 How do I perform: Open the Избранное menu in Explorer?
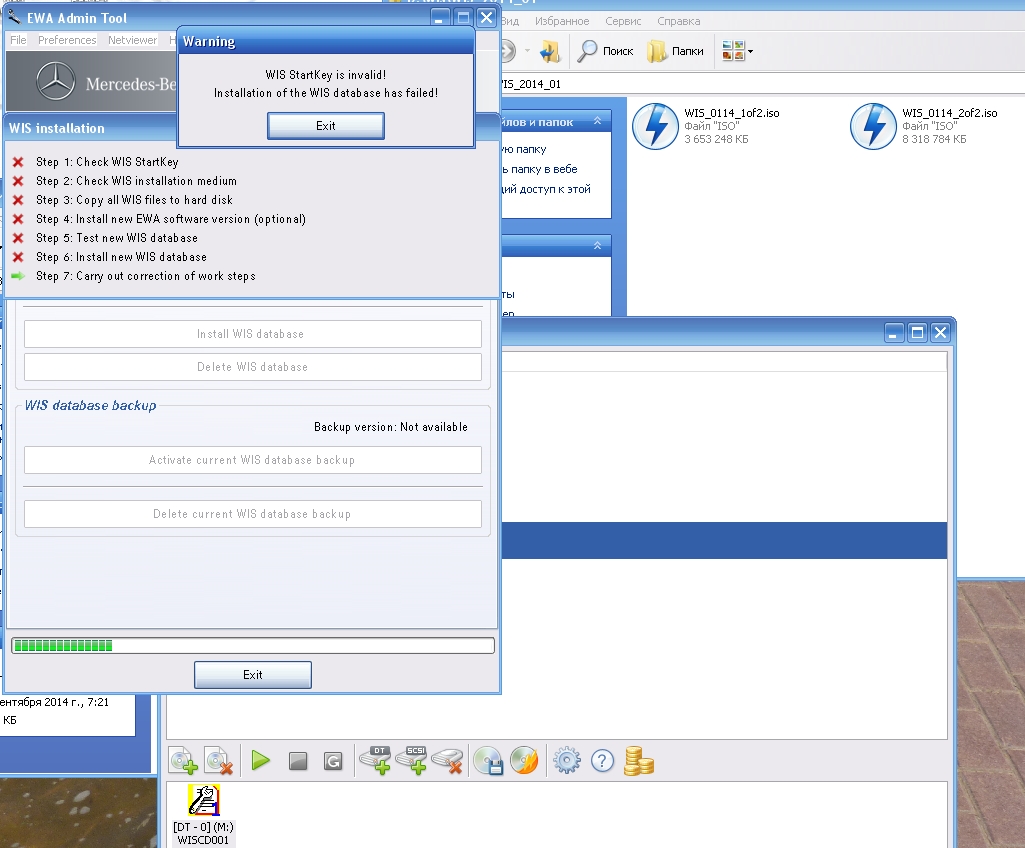pos(562,21)
